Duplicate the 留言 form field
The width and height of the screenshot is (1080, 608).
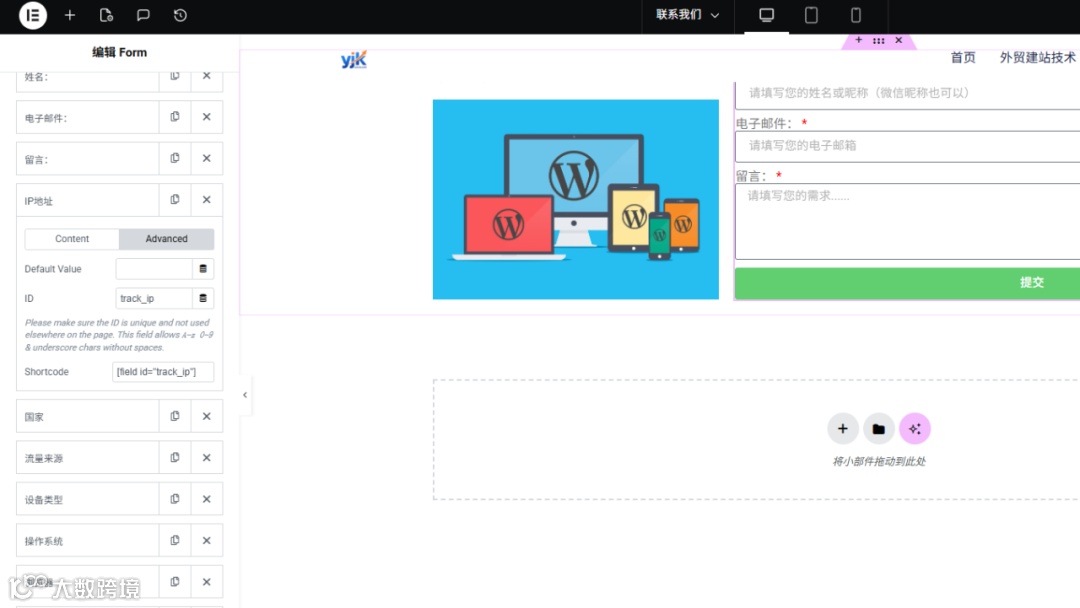click(175, 158)
